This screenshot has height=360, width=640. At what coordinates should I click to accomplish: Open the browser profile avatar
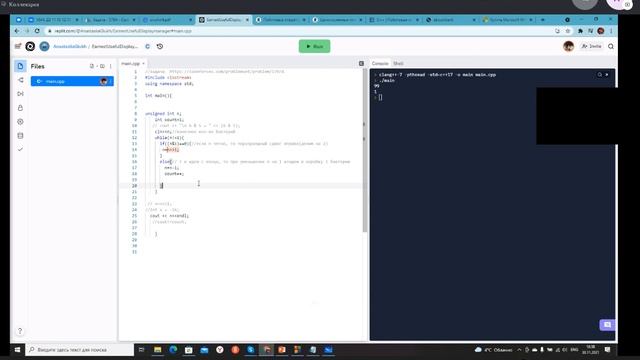tap(601, 31)
